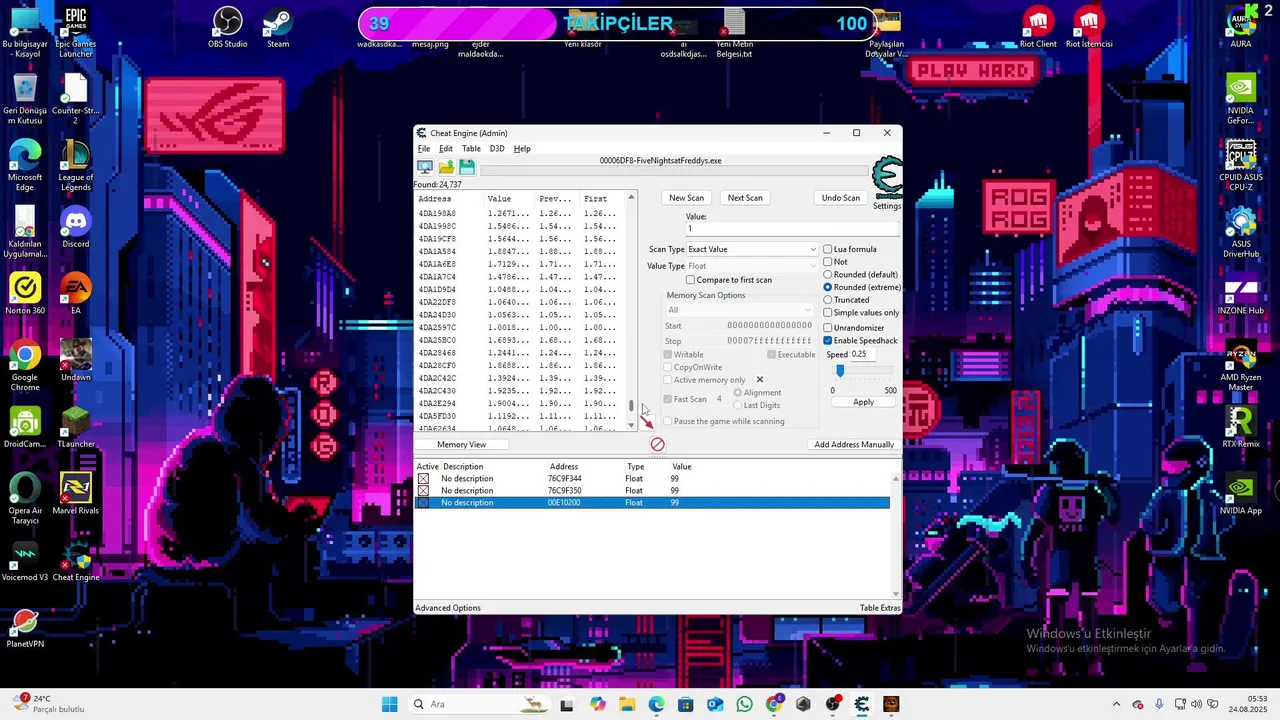Click Windows Start button on taskbar
Viewport: 1280px width, 720px height.
point(390,704)
